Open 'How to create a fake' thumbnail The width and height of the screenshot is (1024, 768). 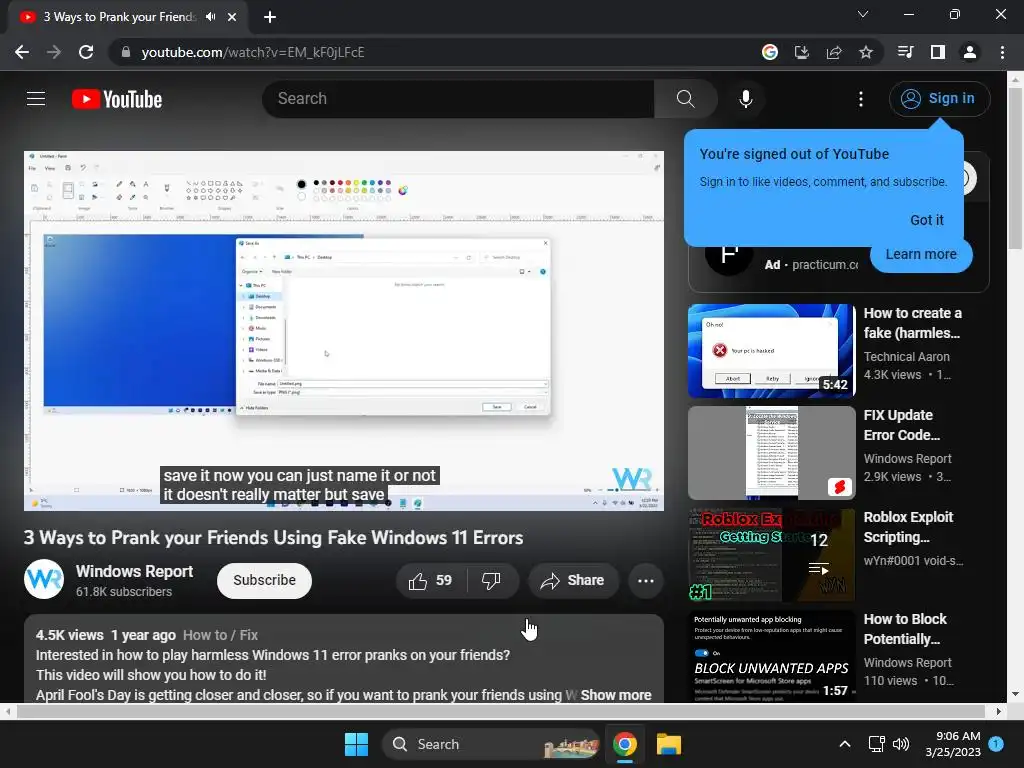(771, 351)
